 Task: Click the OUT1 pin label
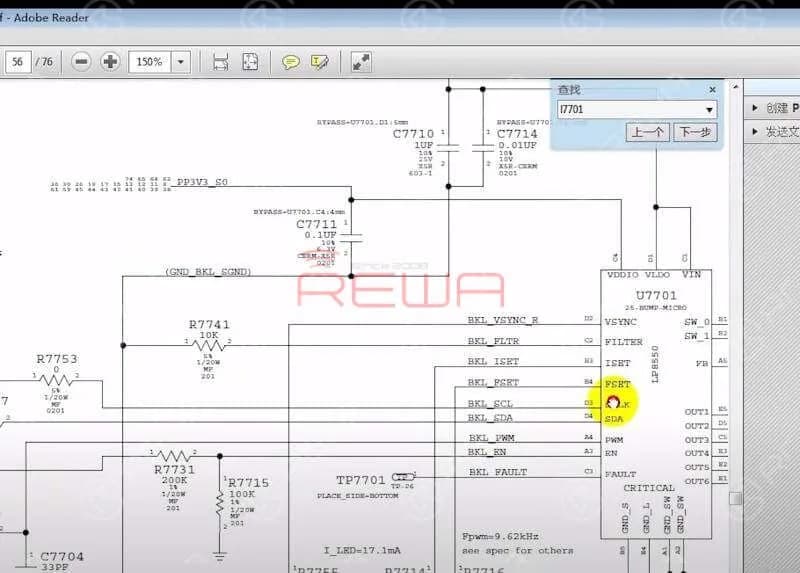point(696,412)
